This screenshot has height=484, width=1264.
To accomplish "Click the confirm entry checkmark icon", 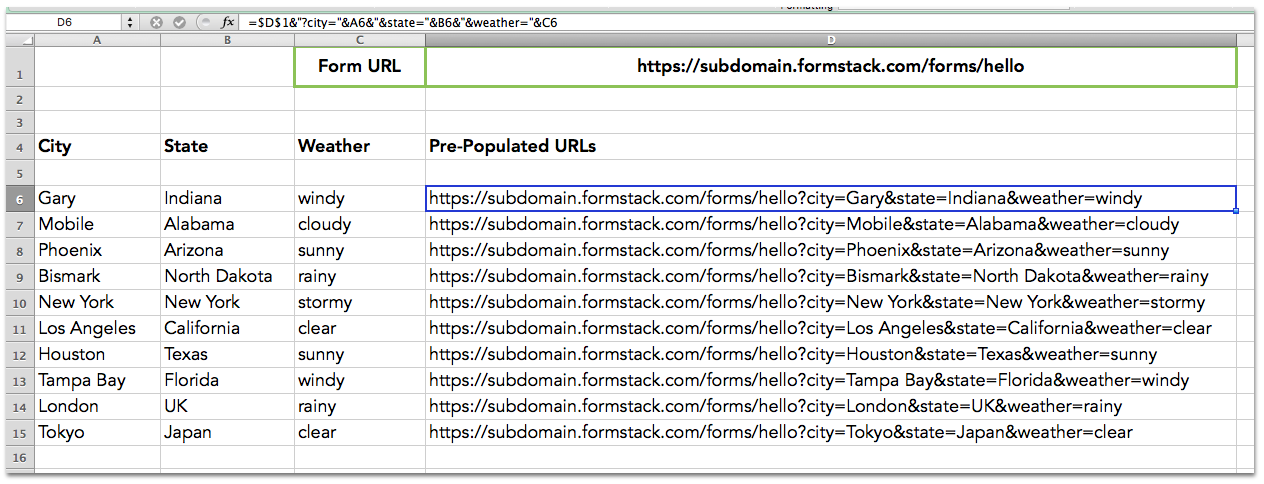I will click(x=179, y=22).
